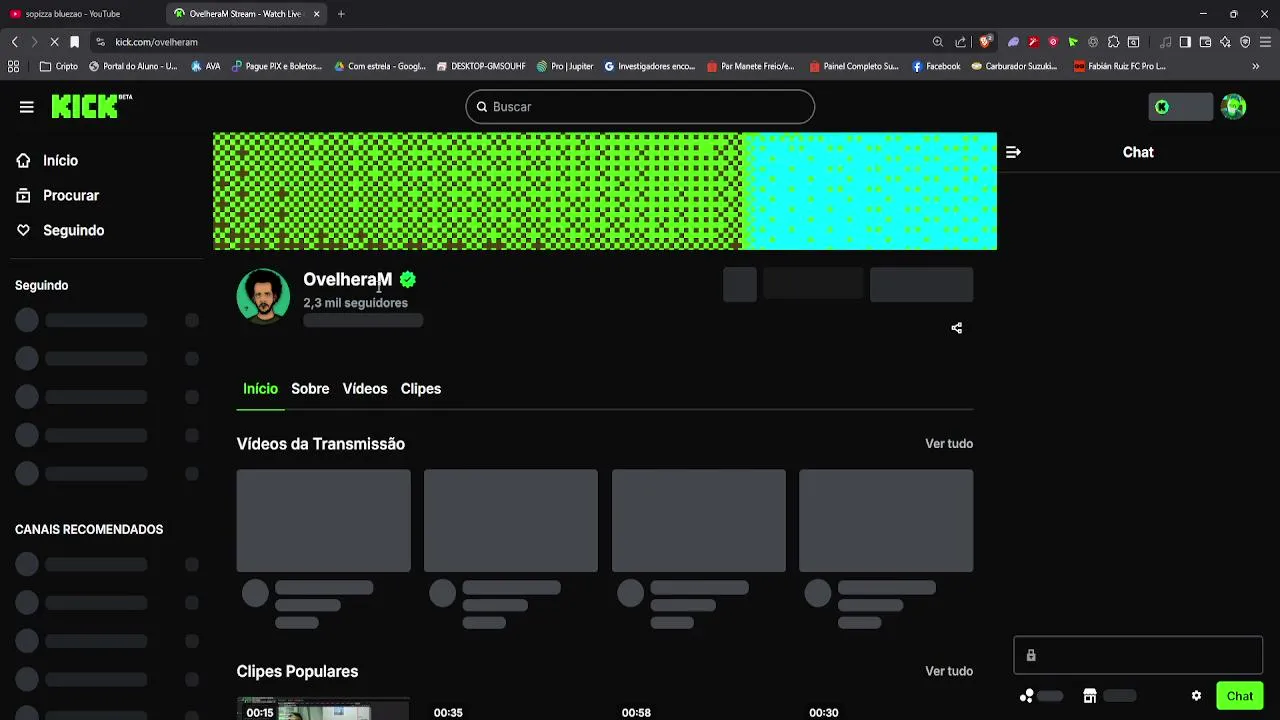This screenshot has height=720, width=1280.
Task: Click the green verified badge beside OvelheraM
Action: [x=408, y=280]
